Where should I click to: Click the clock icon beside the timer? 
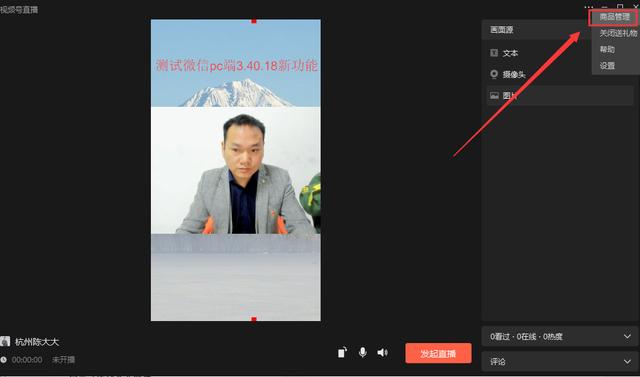coord(3,360)
